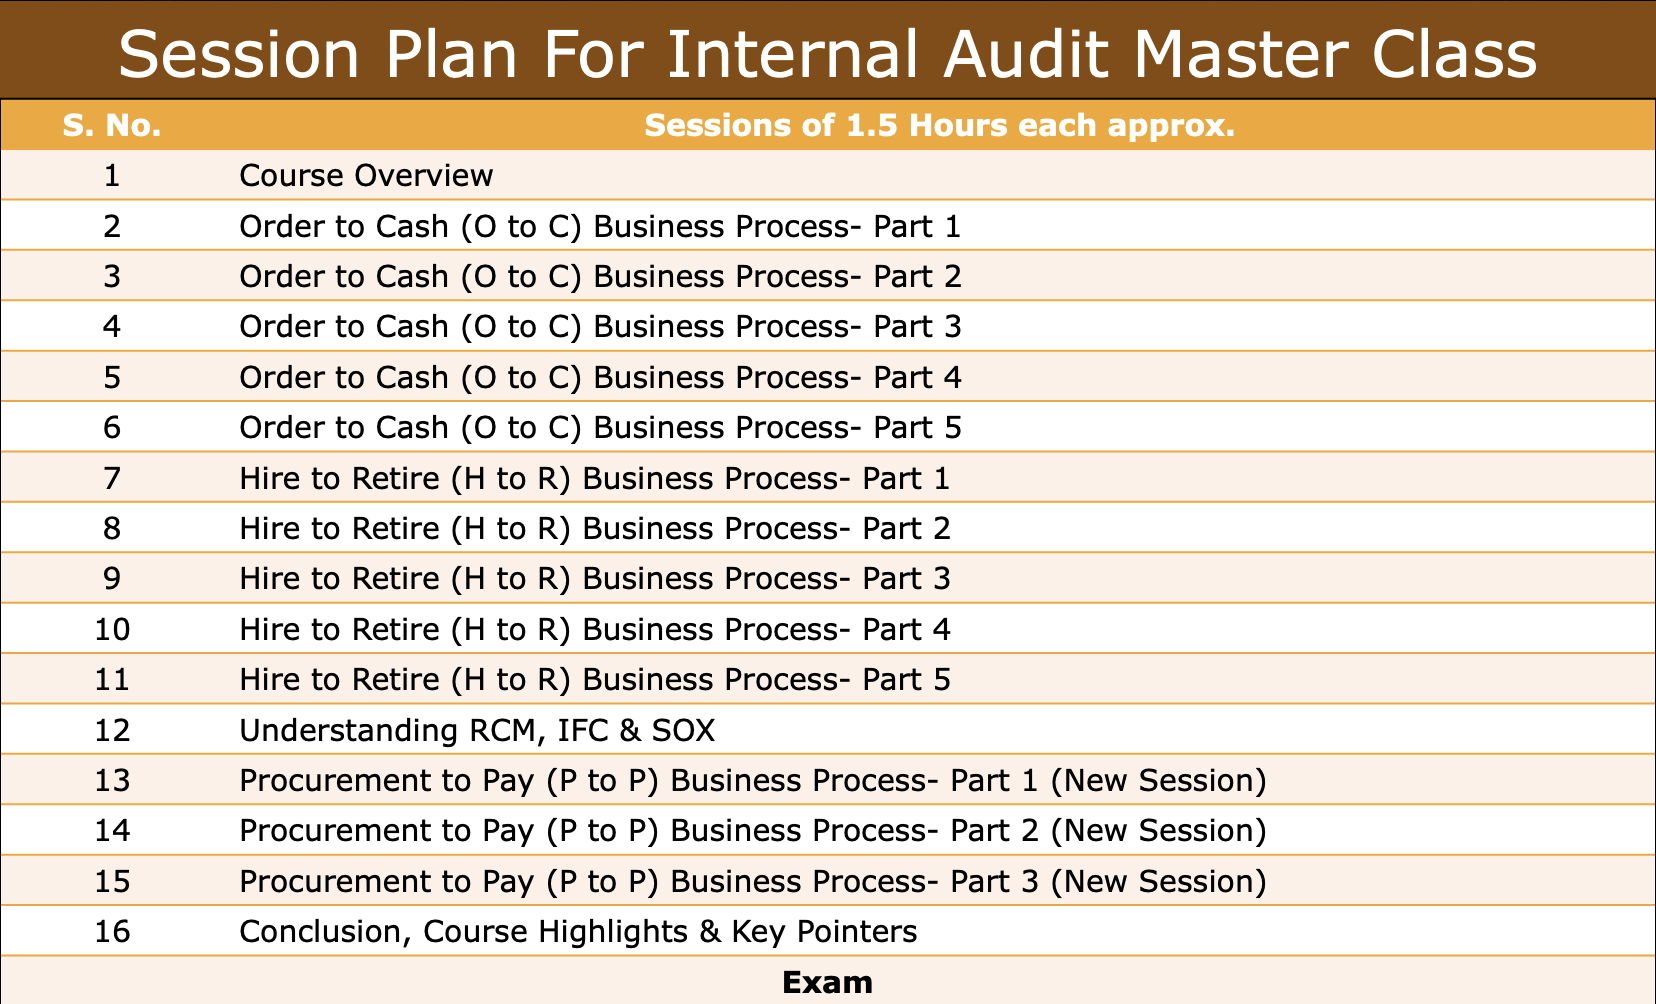Select Procurement to Pay Part 3 row
Image resolution: width=1656 pixels, height=1004 pixels.
752,882
